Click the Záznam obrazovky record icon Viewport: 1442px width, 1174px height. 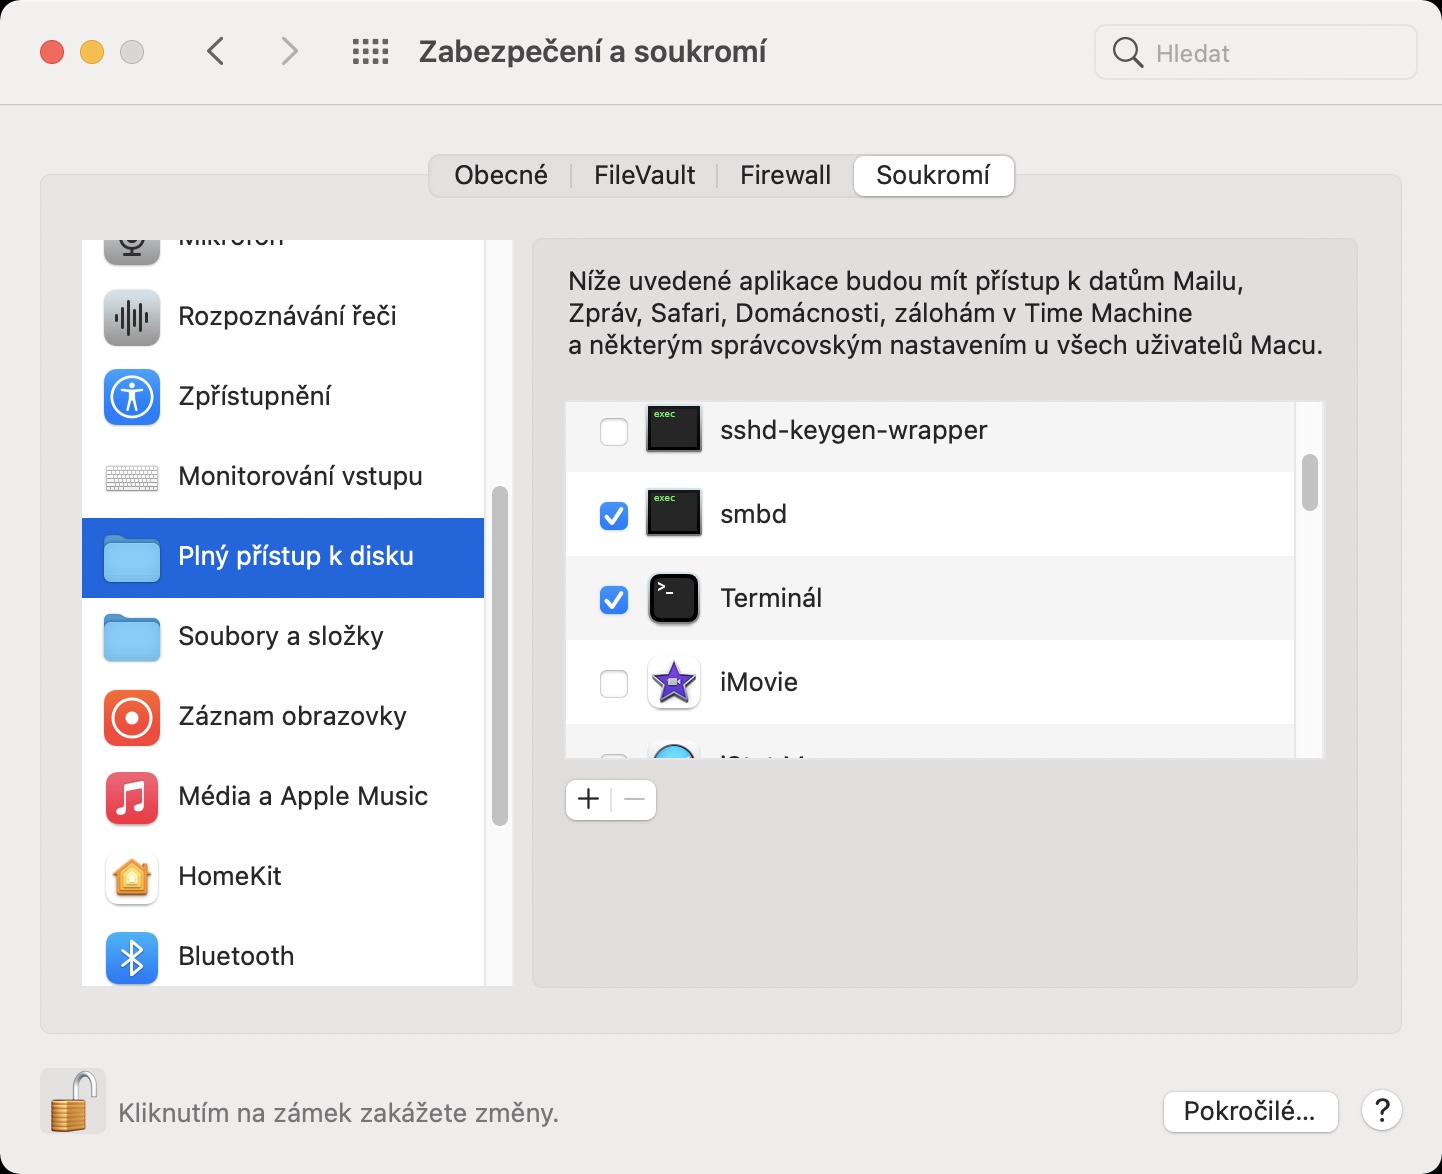tap(132, 717)
